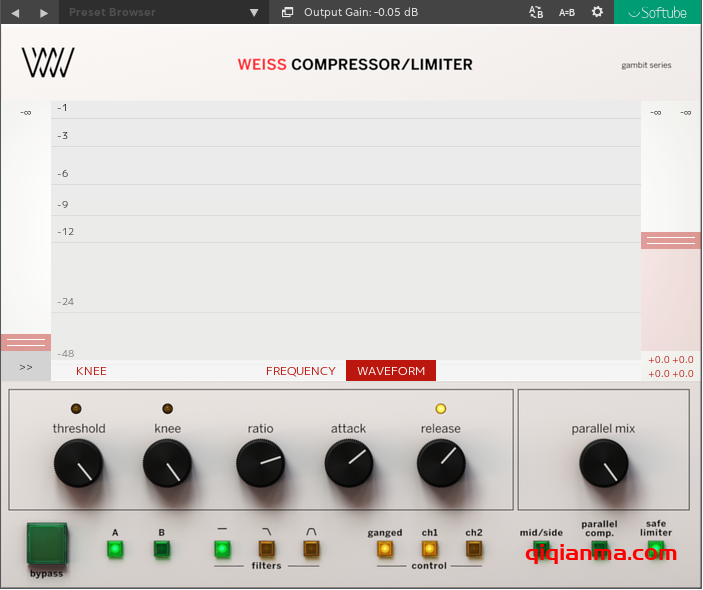Switch to the FREQUENCY display tab
703x590 pixels.
pyautogui.click(x=300, y=371)
